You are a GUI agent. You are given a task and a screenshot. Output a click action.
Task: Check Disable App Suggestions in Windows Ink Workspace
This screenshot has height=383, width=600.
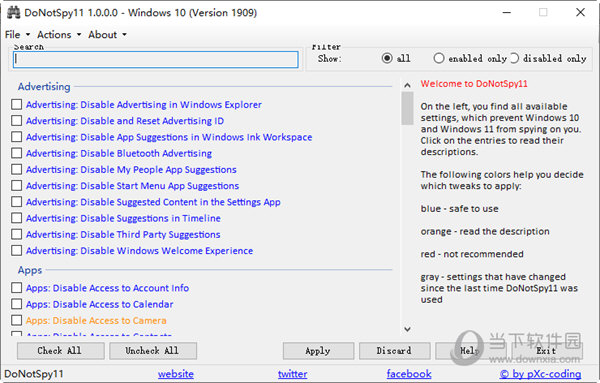click(16, 137)
